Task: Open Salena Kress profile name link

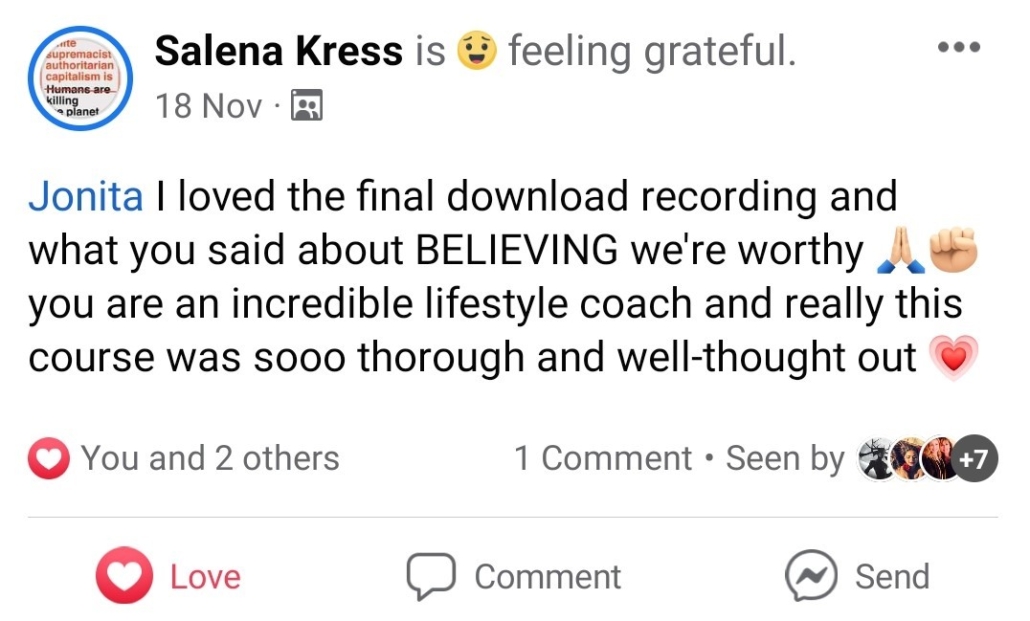Action: (279, 52)
